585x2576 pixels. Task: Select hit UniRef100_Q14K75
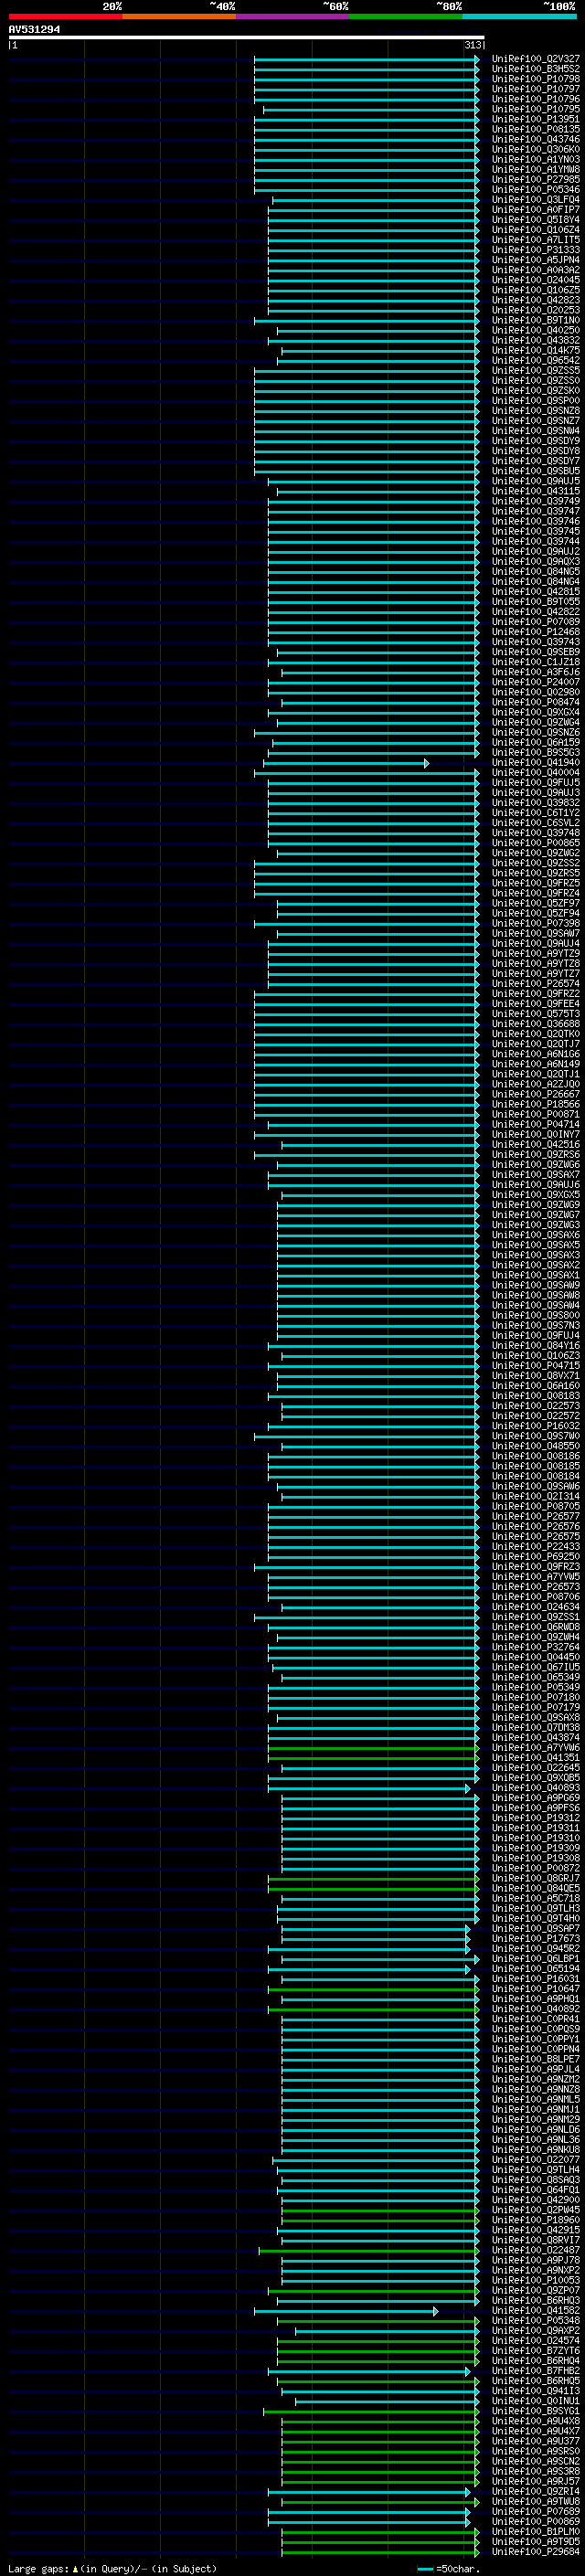[x=536, y=351]
